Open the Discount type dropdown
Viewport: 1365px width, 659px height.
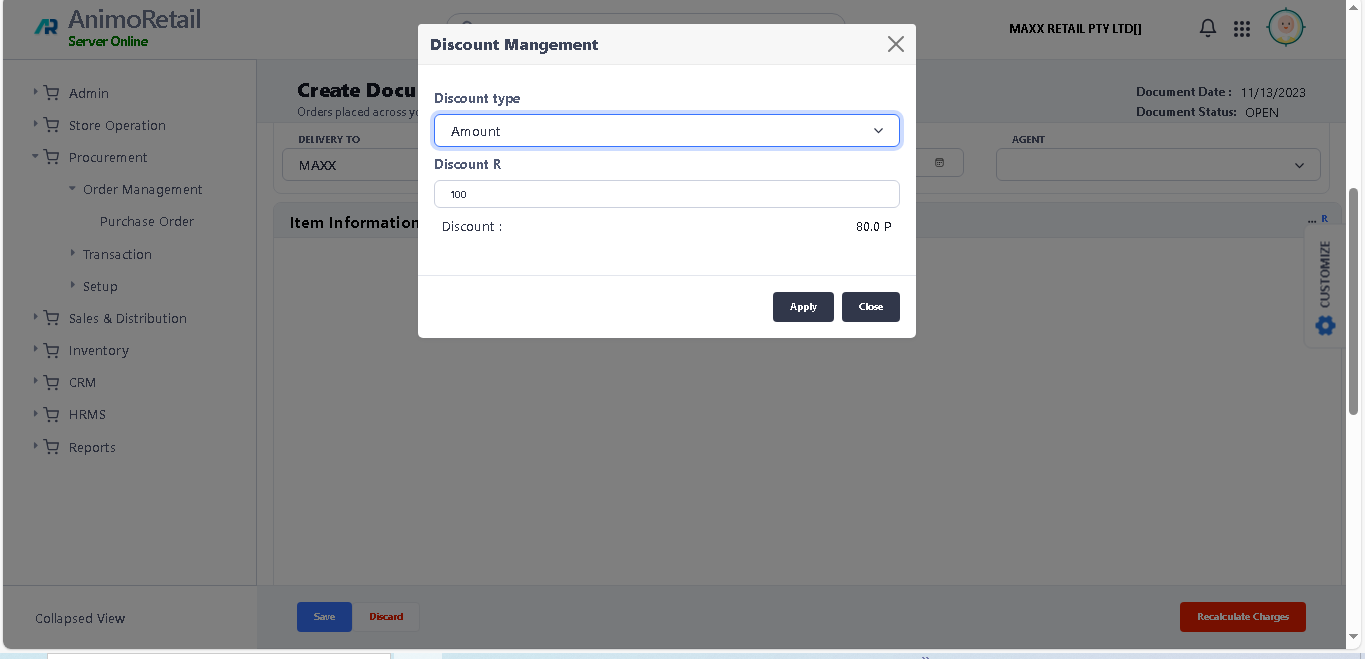coord(667,131)
